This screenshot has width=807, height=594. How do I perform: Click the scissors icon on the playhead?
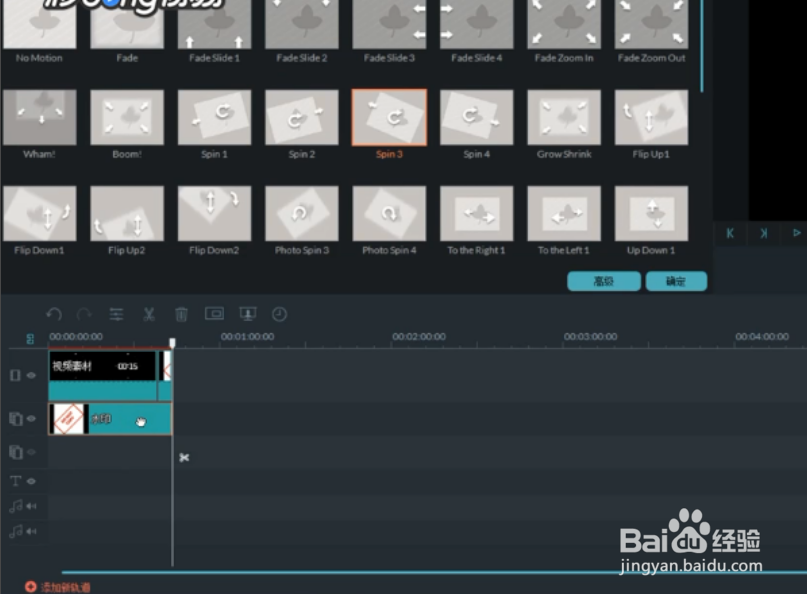click(x=184, y=457)
